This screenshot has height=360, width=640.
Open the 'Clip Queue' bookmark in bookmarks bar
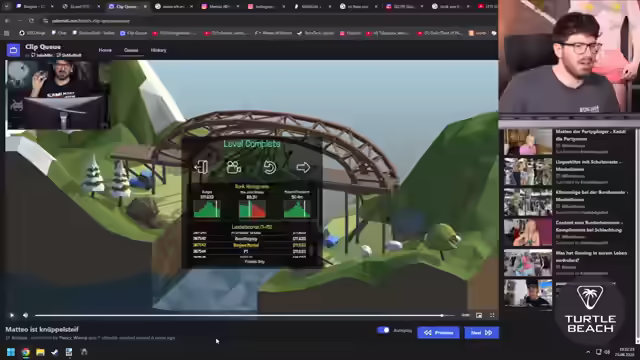[133, 33]
